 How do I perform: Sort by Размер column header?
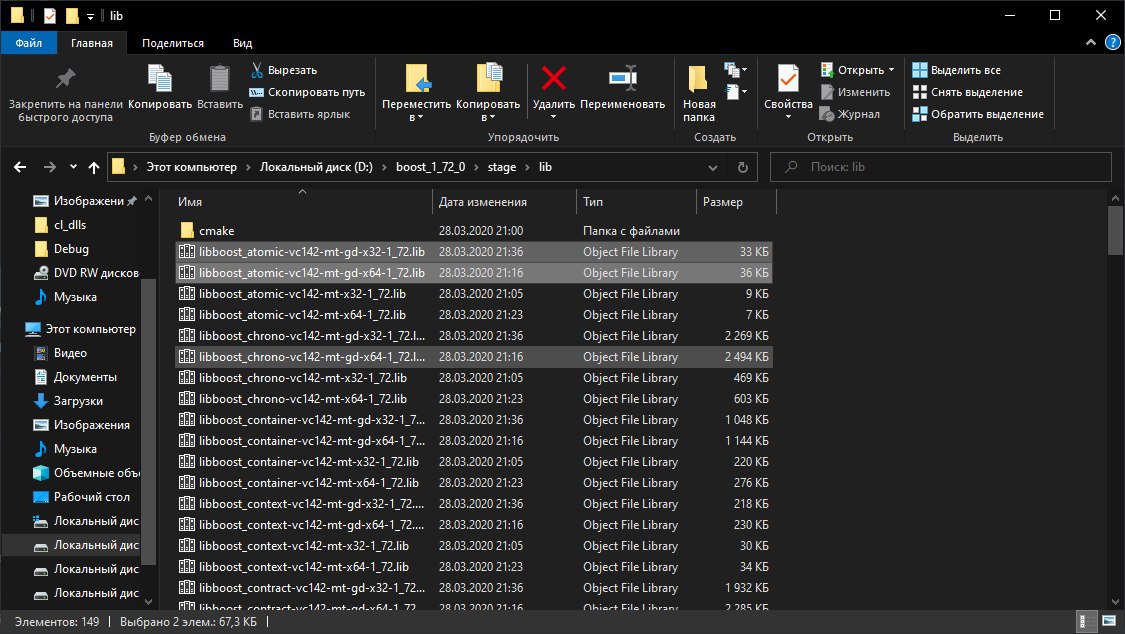pyautogui.click(x=736, y=202)
